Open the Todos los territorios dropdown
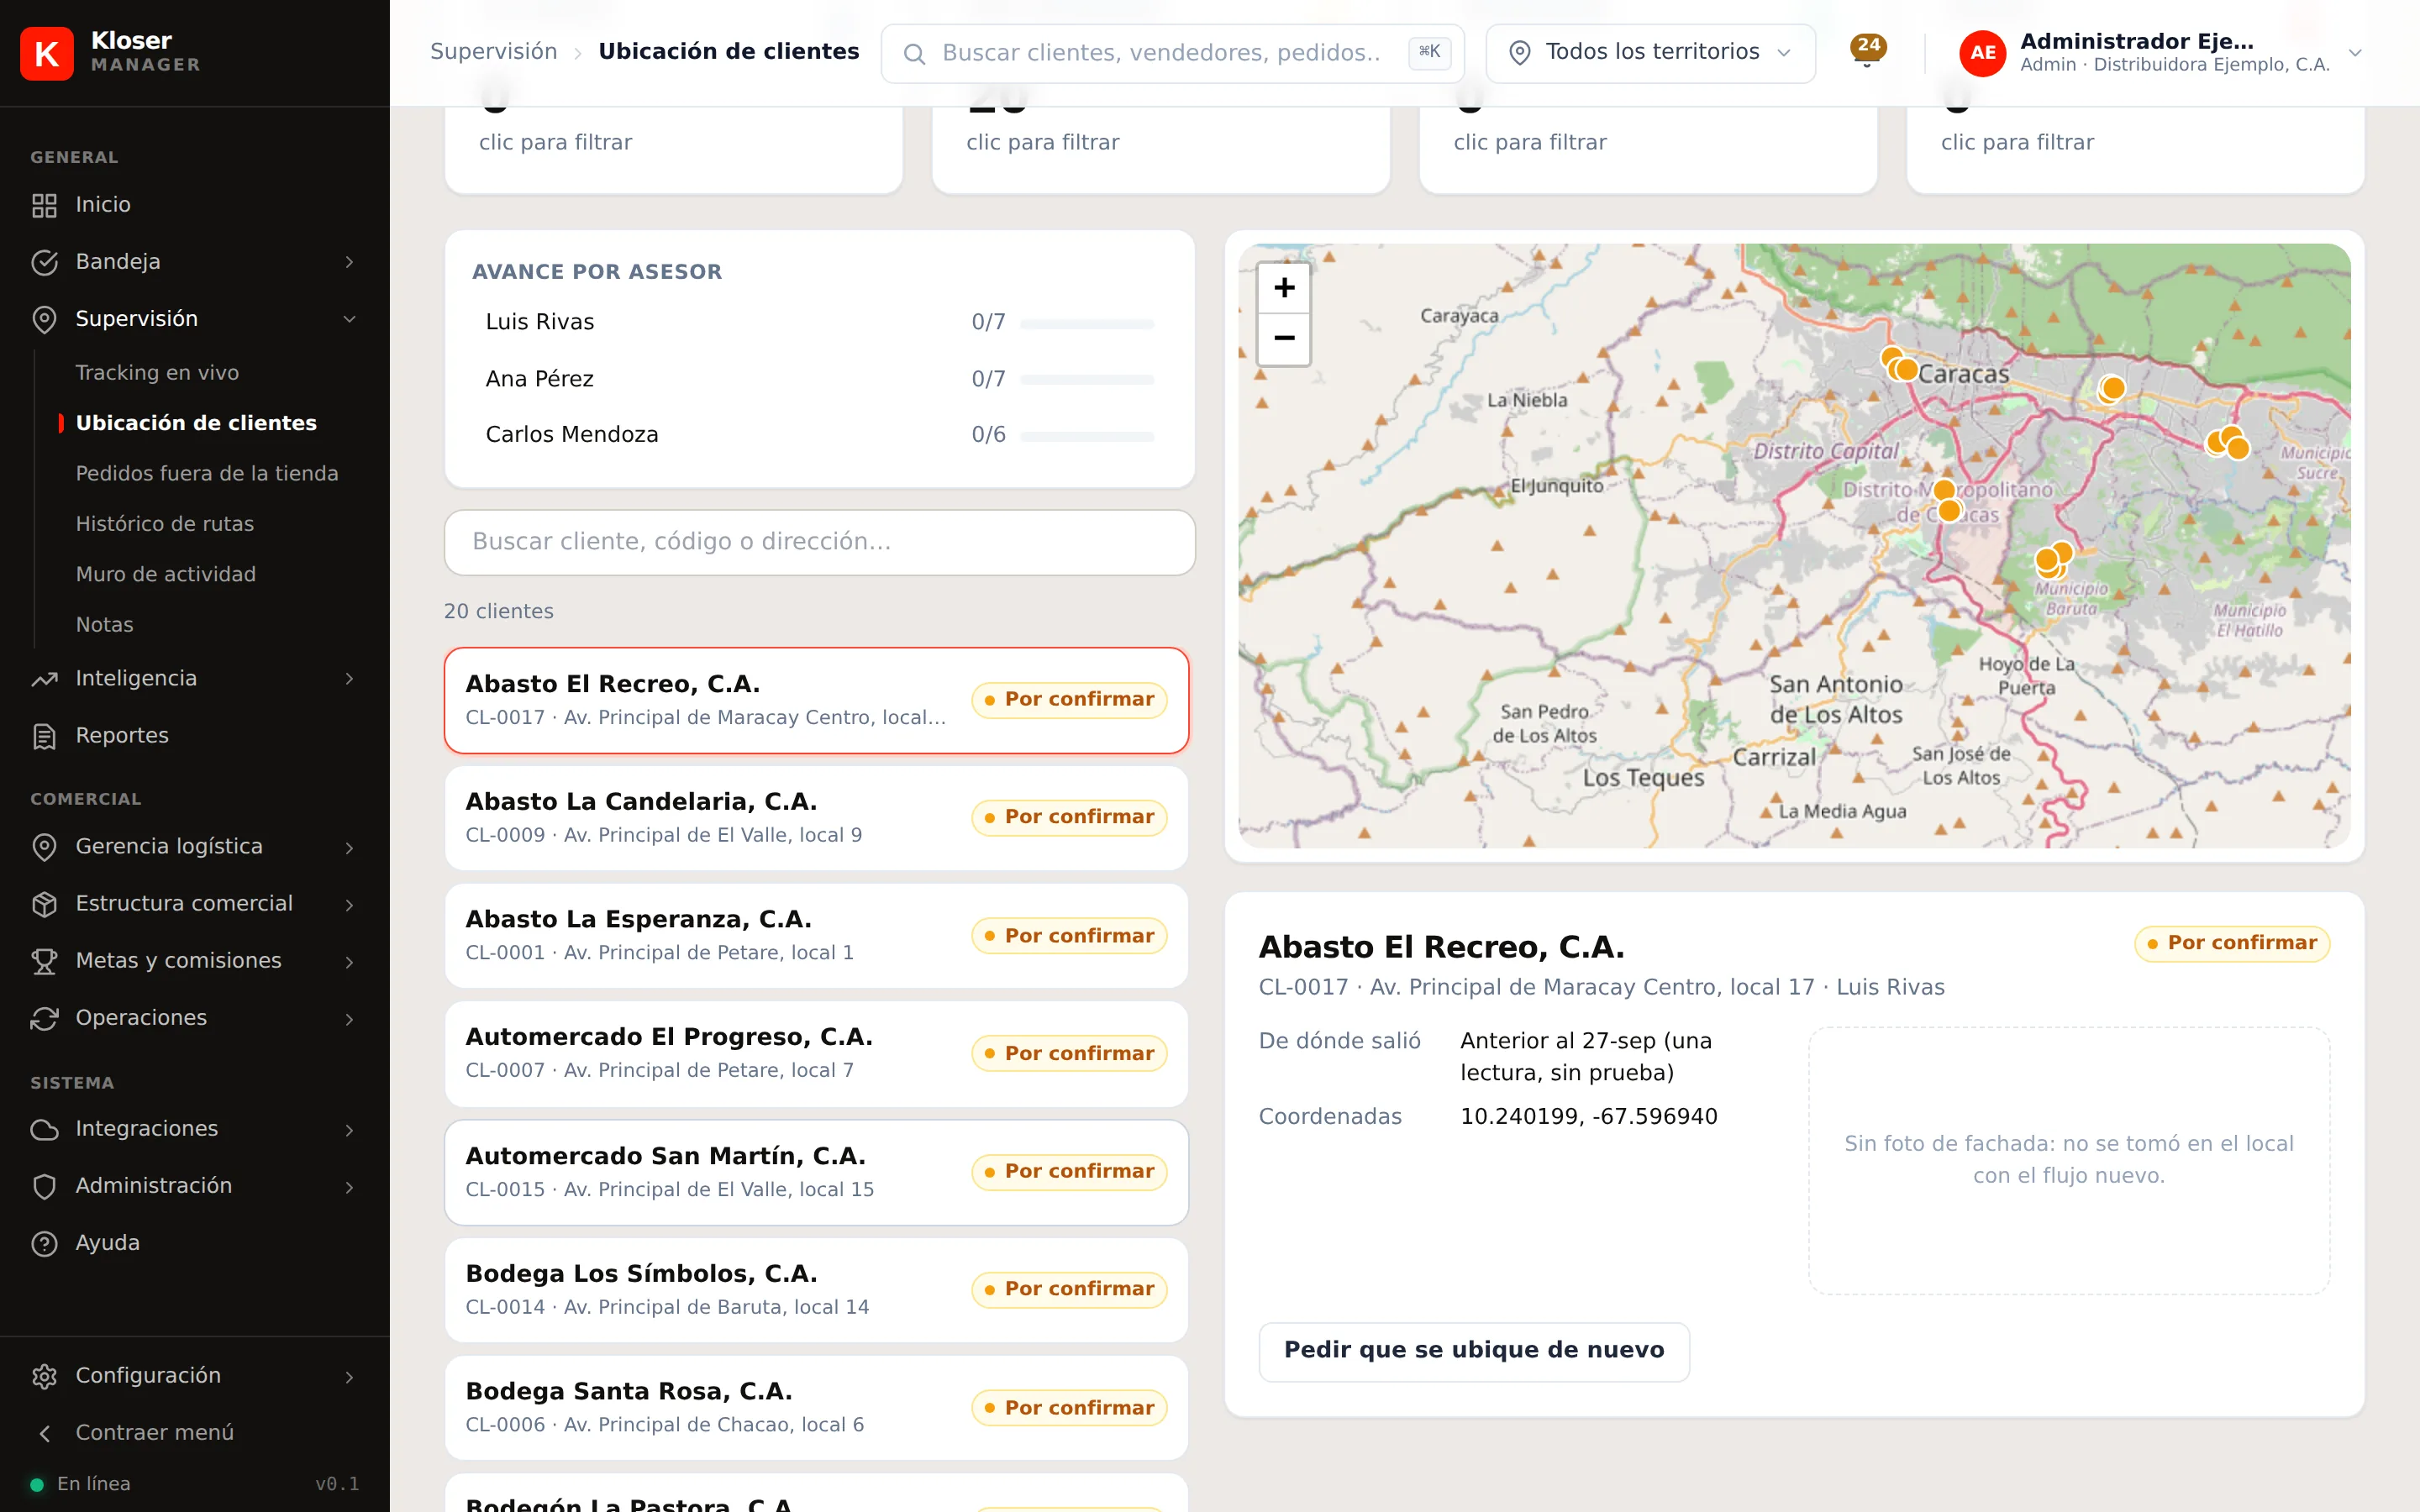The width and height of the screenshot is (2420, 1512). pyautogui.click(x=1650, y=53)
